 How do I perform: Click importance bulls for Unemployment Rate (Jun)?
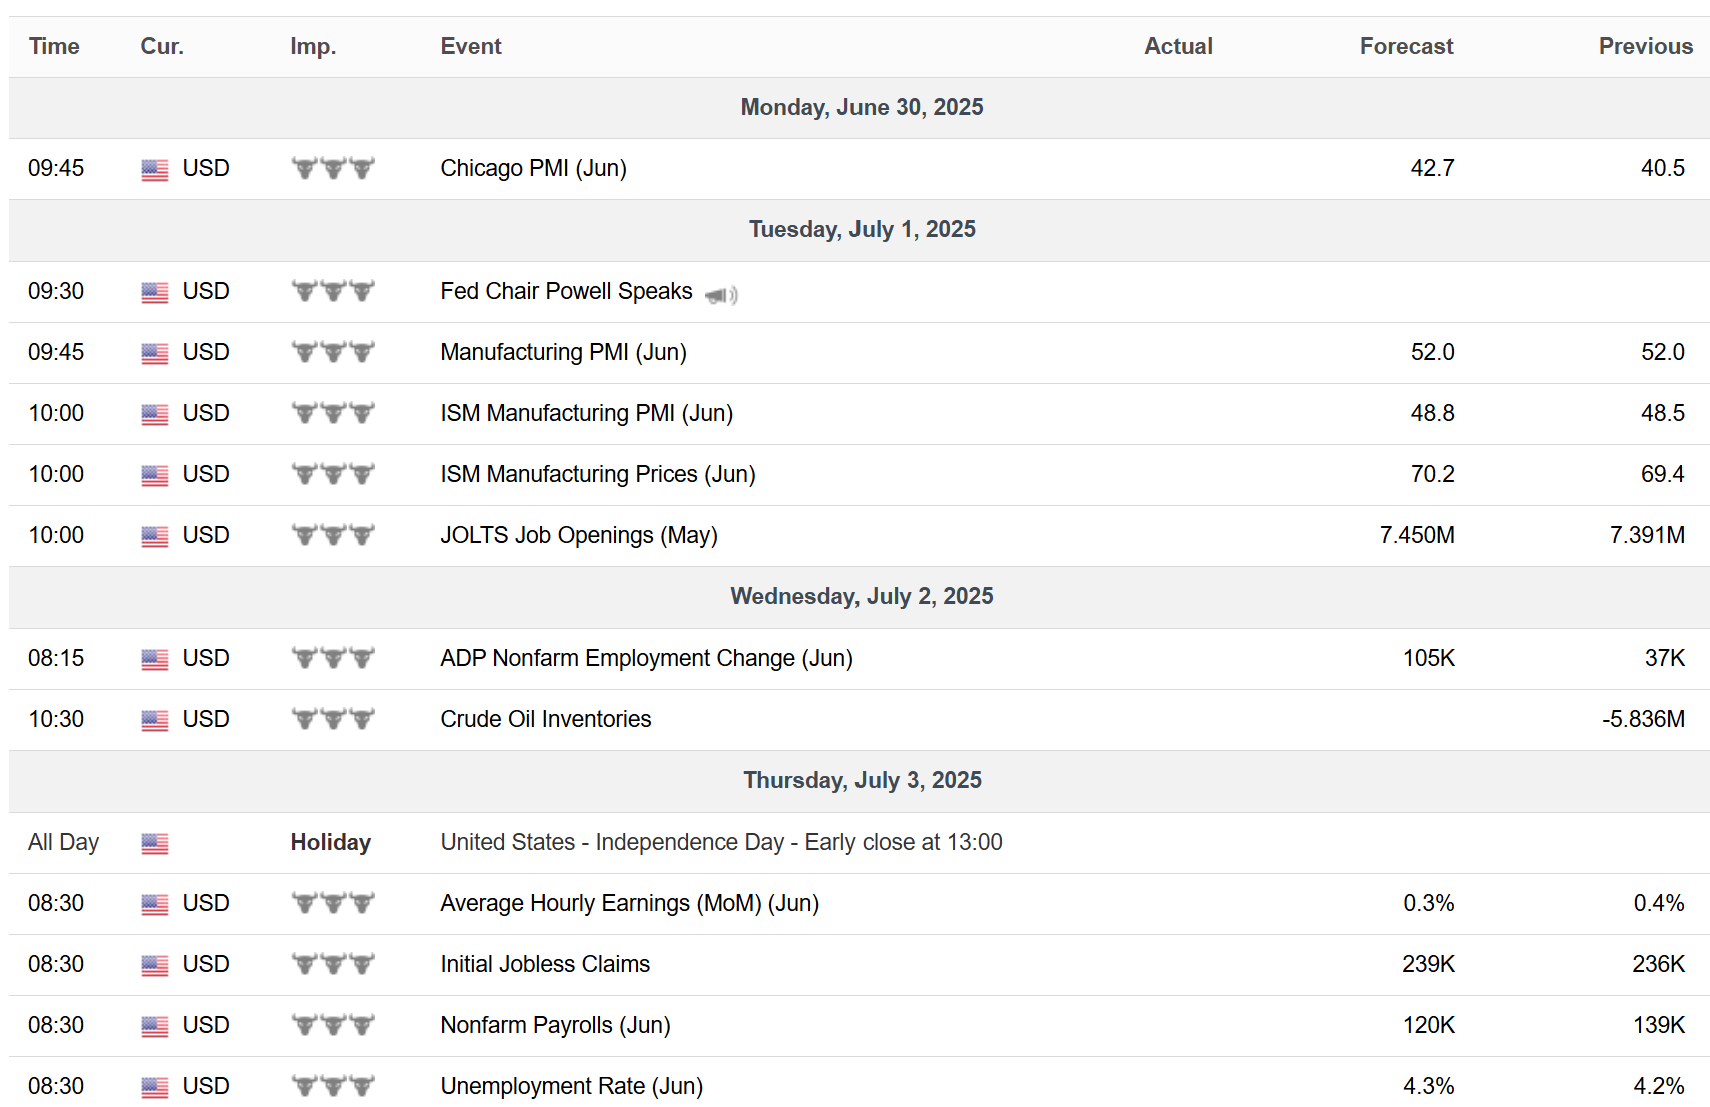(333, 1086)
